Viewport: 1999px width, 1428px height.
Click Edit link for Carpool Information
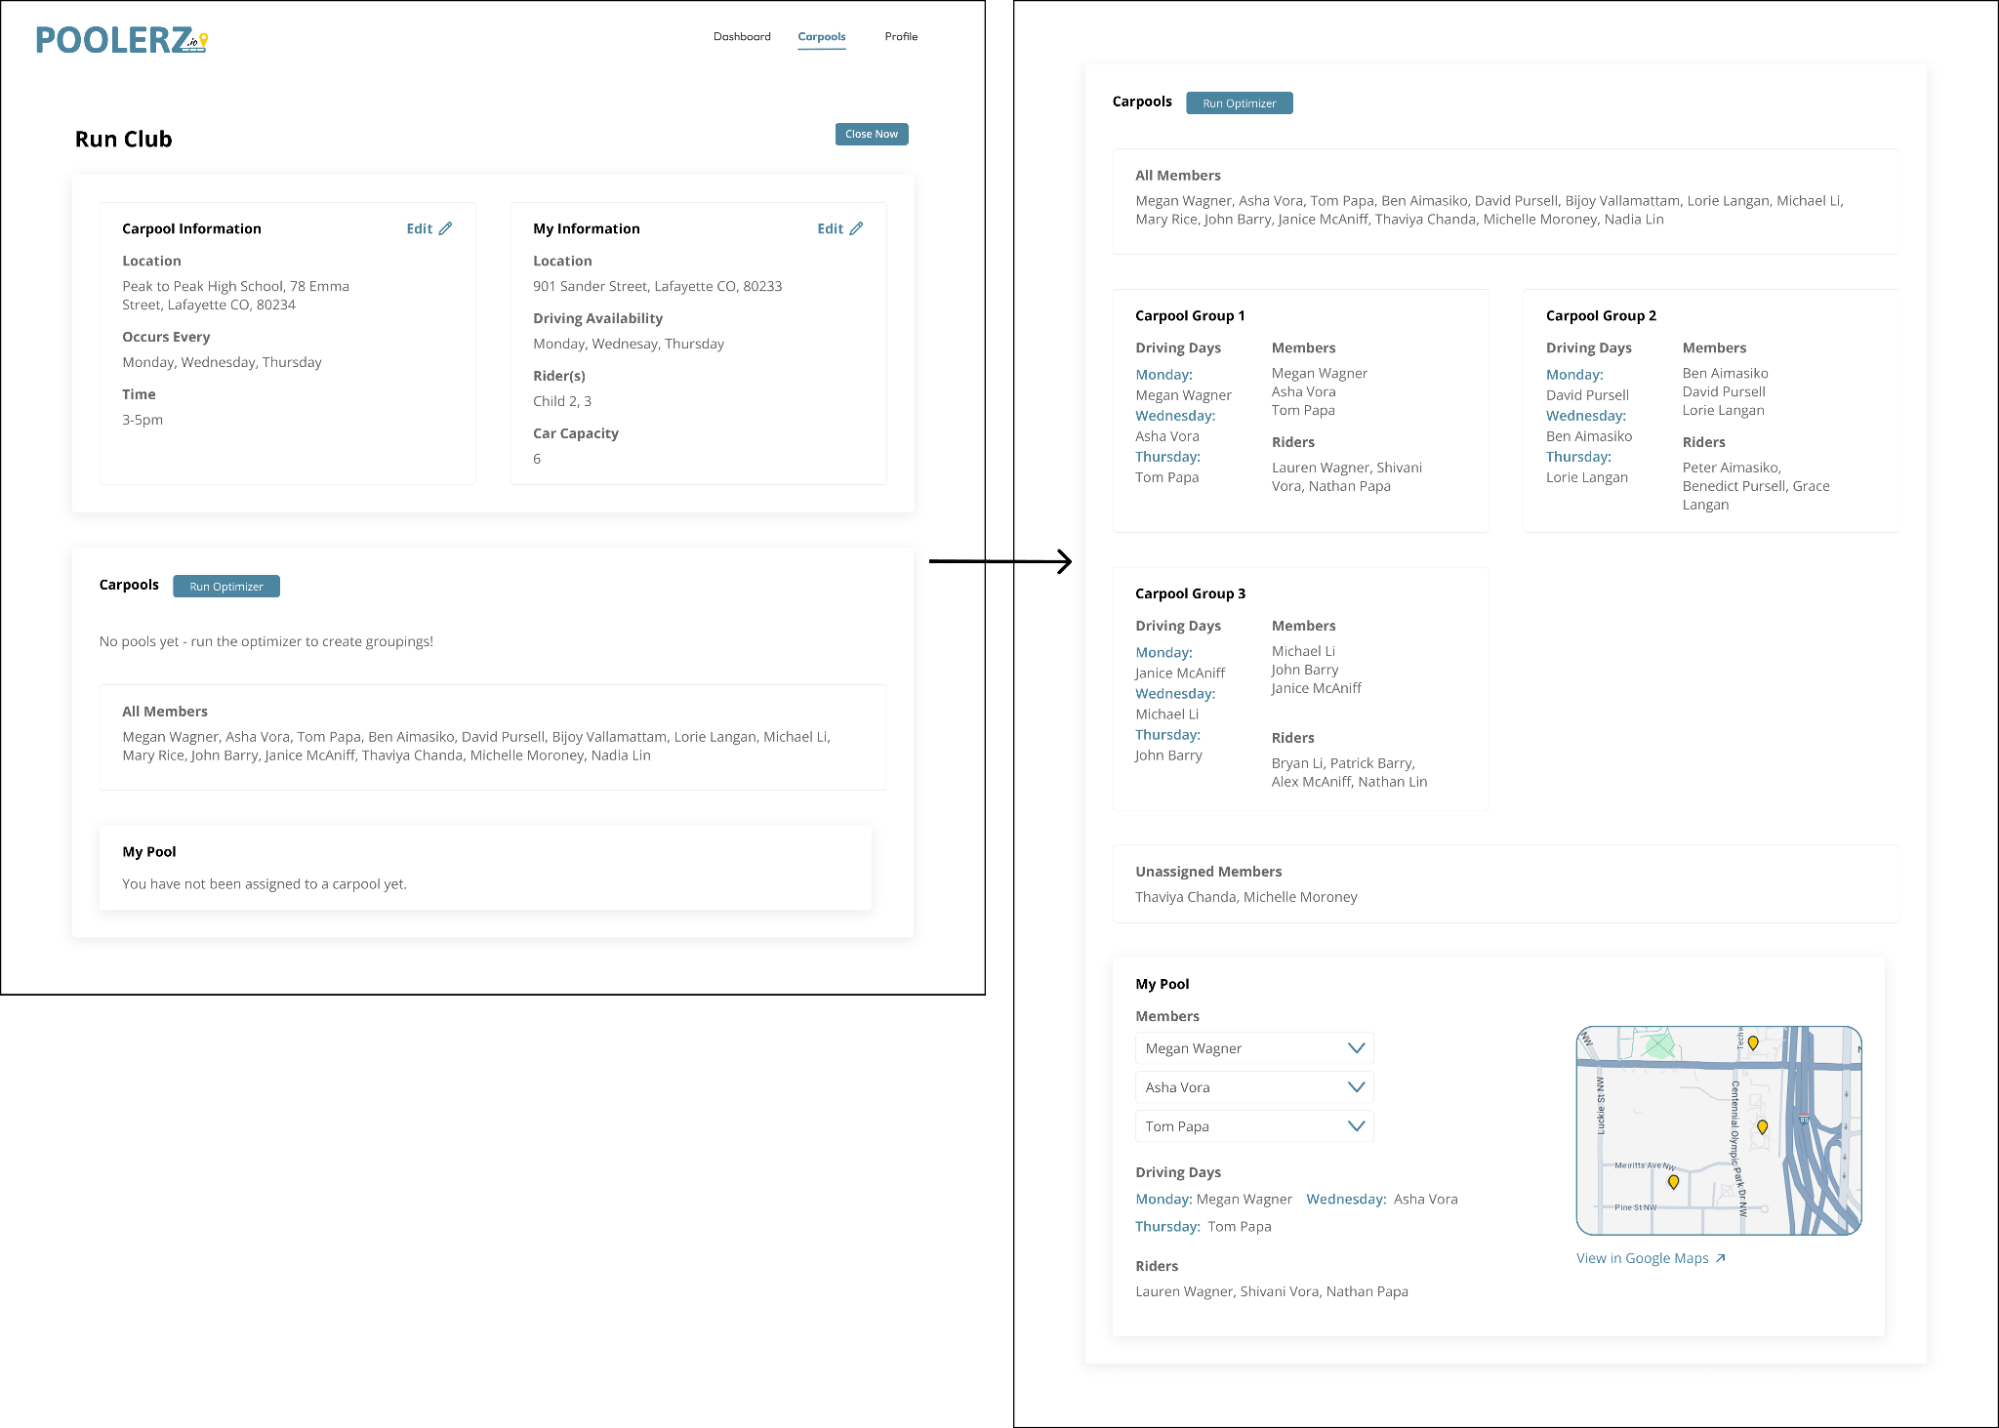419,229
